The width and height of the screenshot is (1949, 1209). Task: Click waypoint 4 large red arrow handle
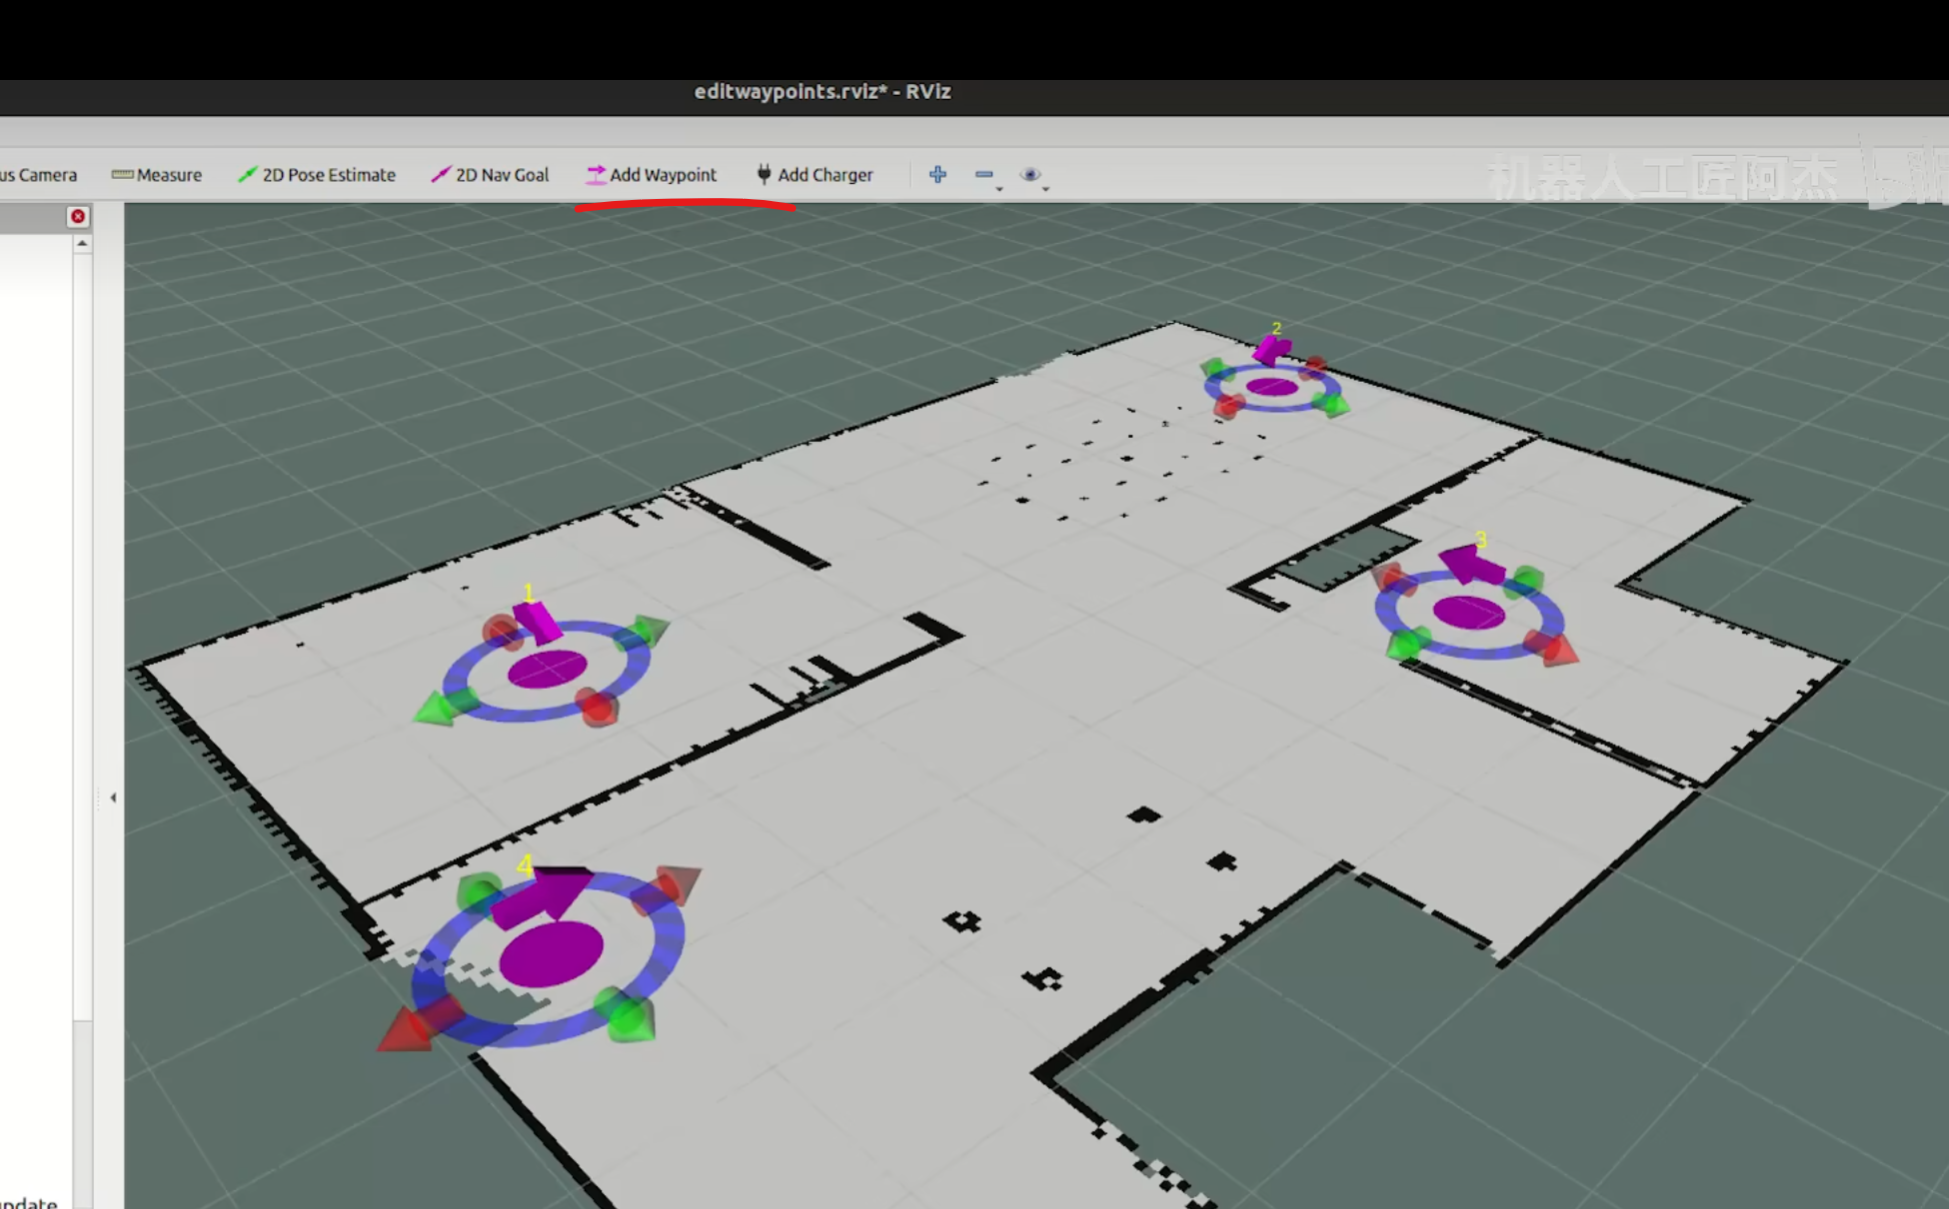[406, 1032]
